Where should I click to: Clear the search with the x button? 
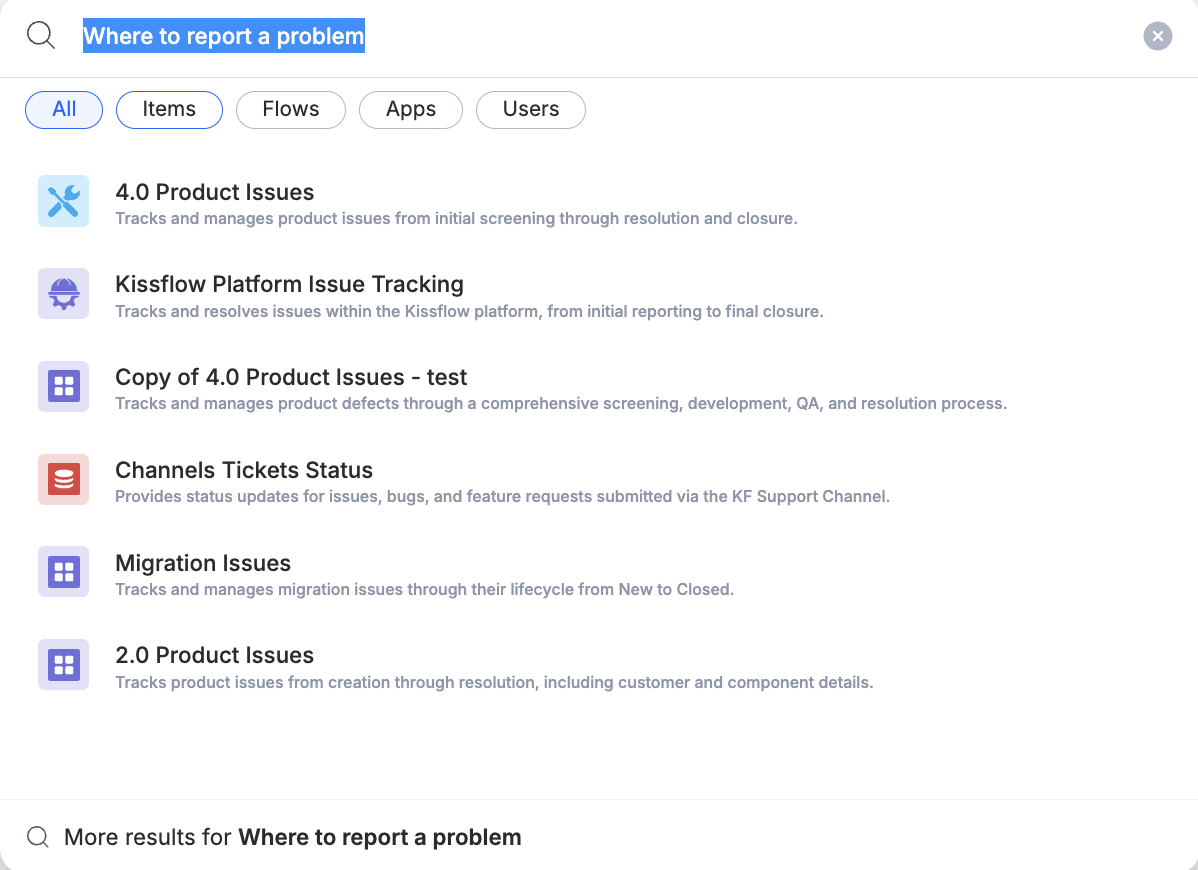click(x=1157, y=36)
